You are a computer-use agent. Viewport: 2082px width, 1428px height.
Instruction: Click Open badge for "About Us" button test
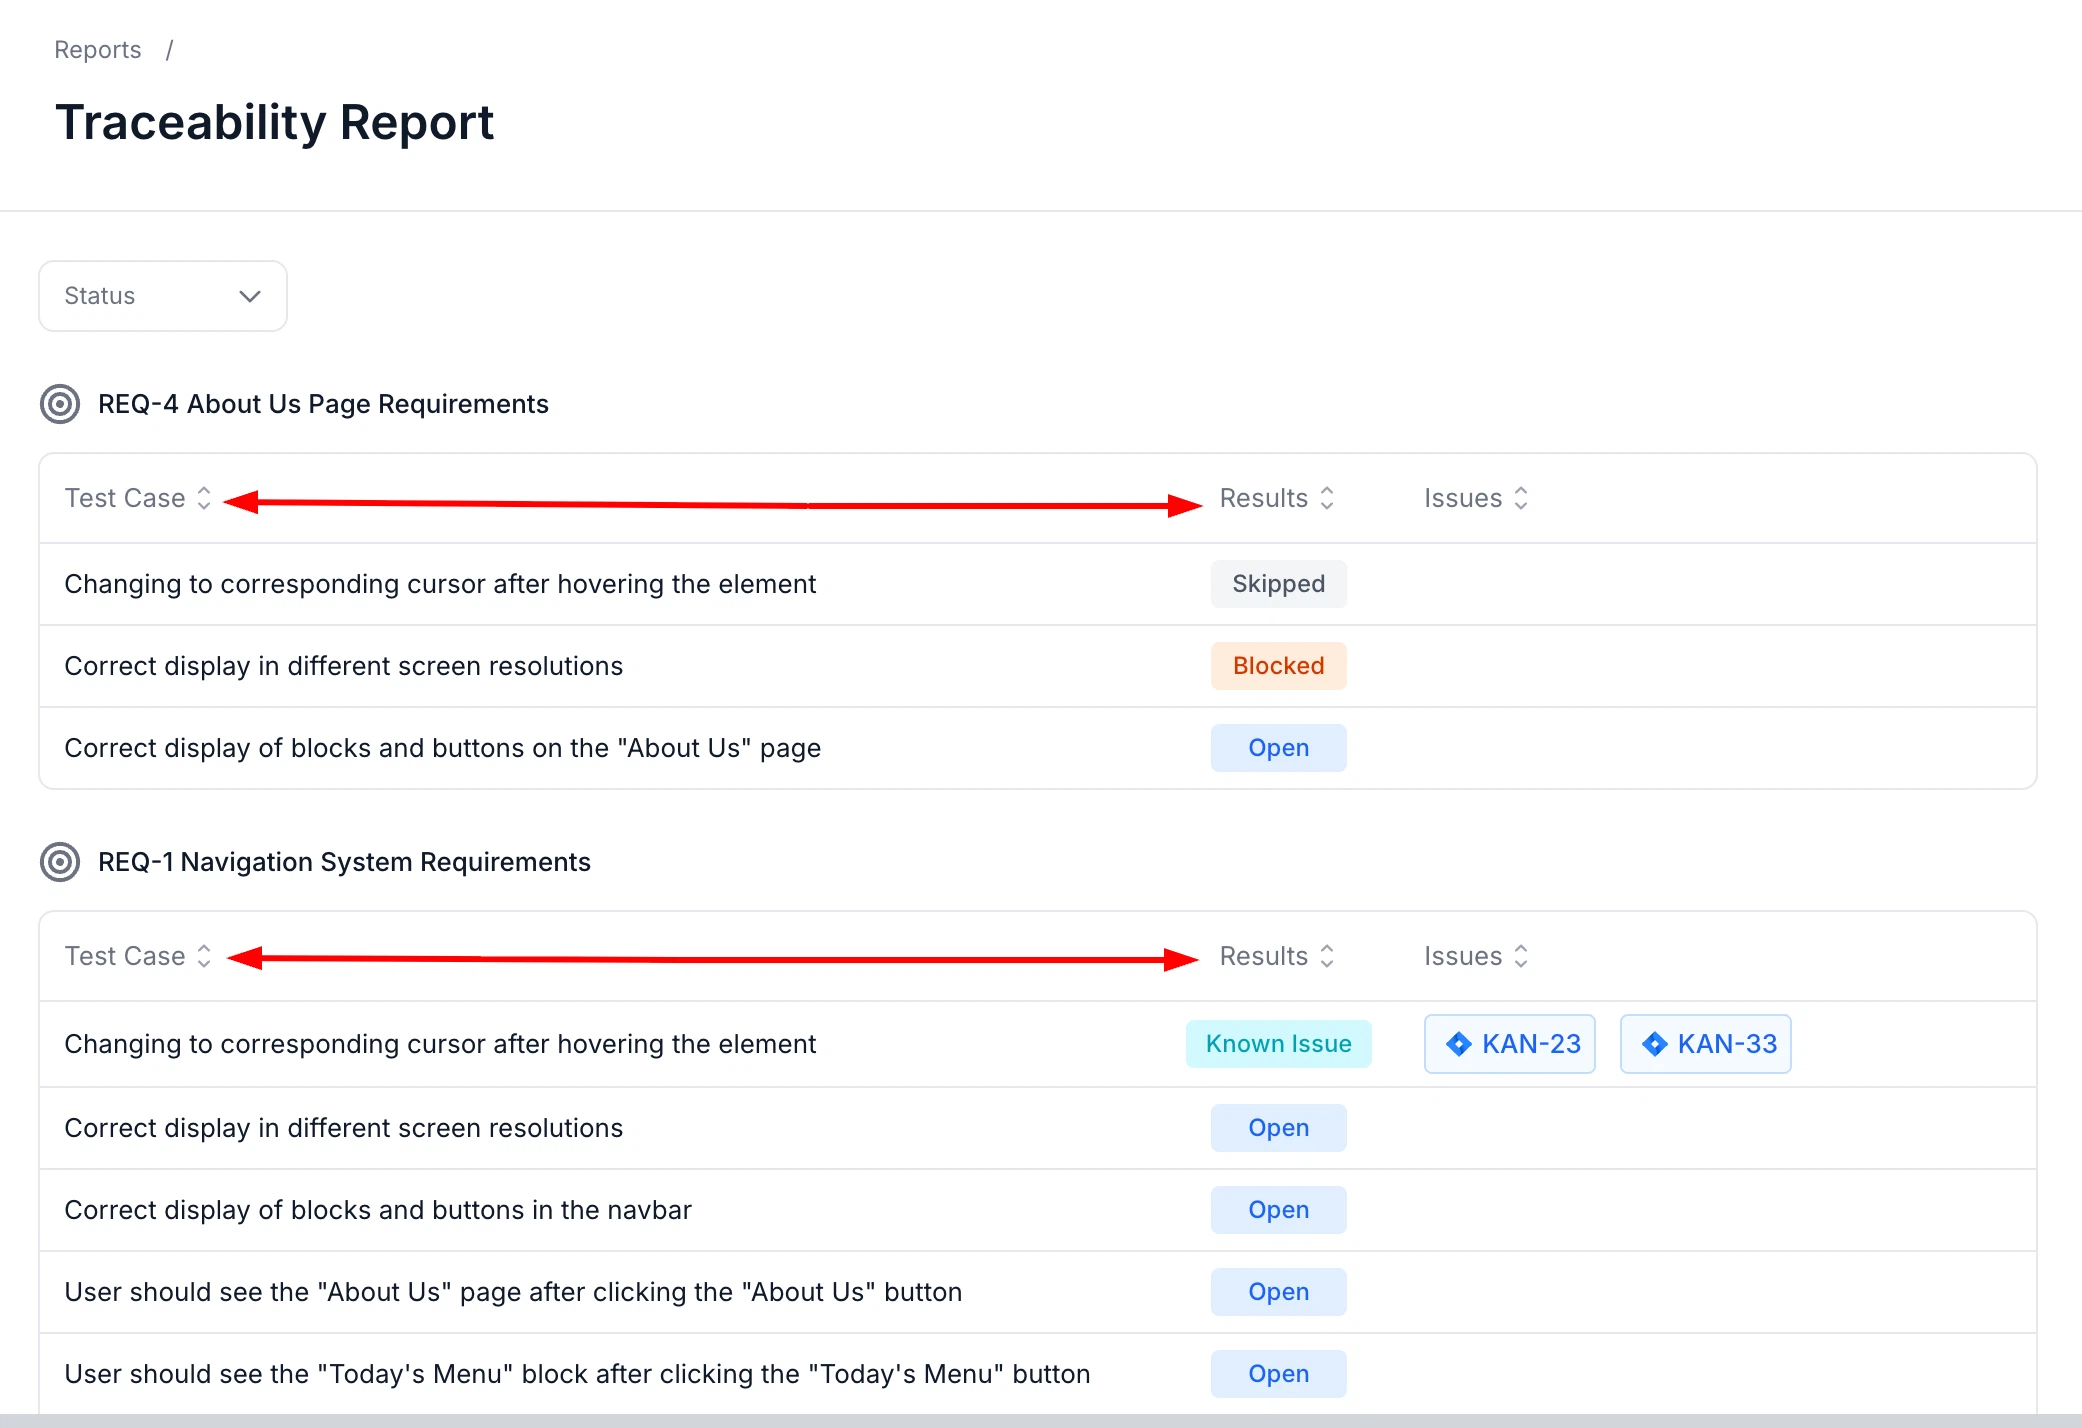[1279, 1292]
